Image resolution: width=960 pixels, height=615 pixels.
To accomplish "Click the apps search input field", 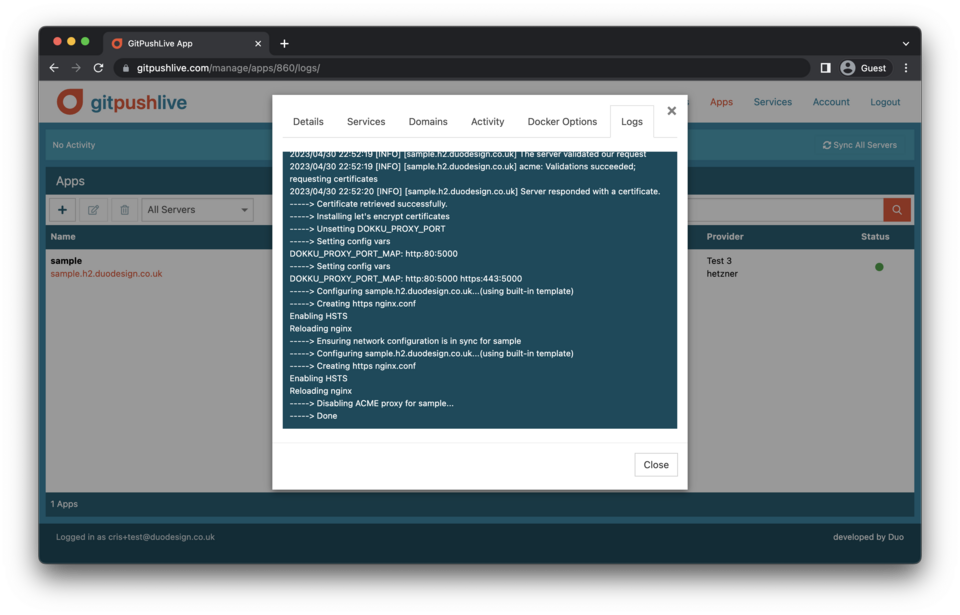I will (786, 209).
